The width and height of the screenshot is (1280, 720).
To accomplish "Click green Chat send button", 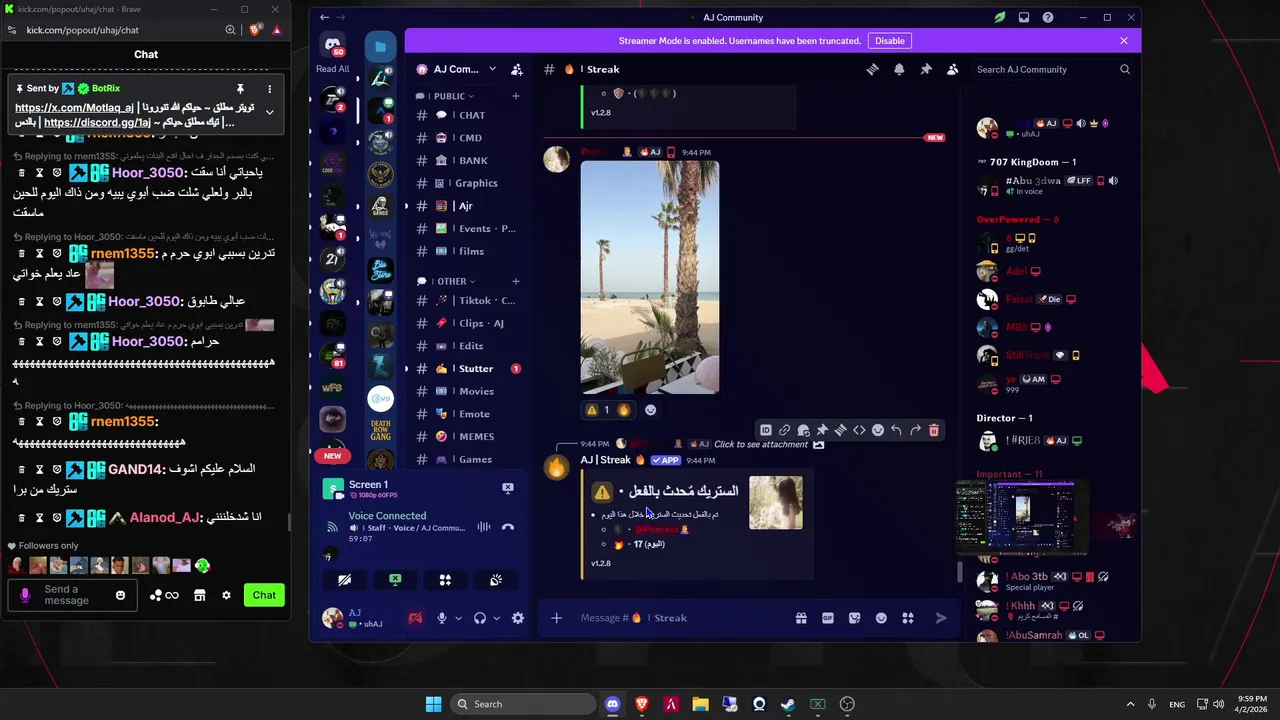I will (264, 595).
